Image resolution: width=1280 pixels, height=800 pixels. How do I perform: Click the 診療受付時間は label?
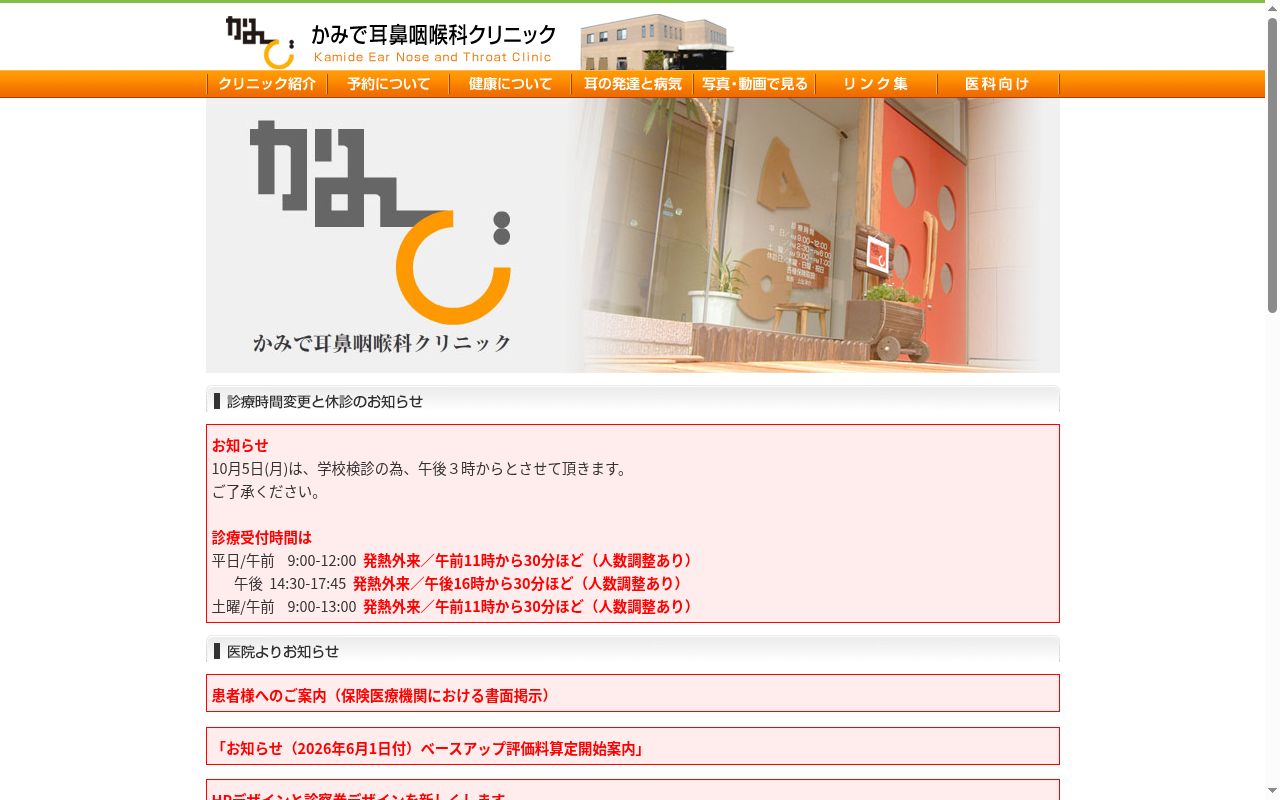point(262,537)
